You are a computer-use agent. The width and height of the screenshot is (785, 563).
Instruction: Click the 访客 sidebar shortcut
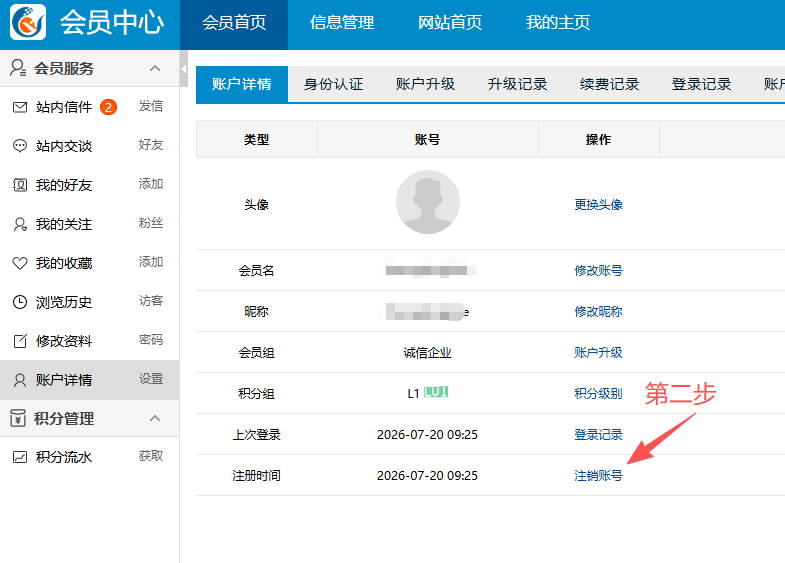[151, 301]
